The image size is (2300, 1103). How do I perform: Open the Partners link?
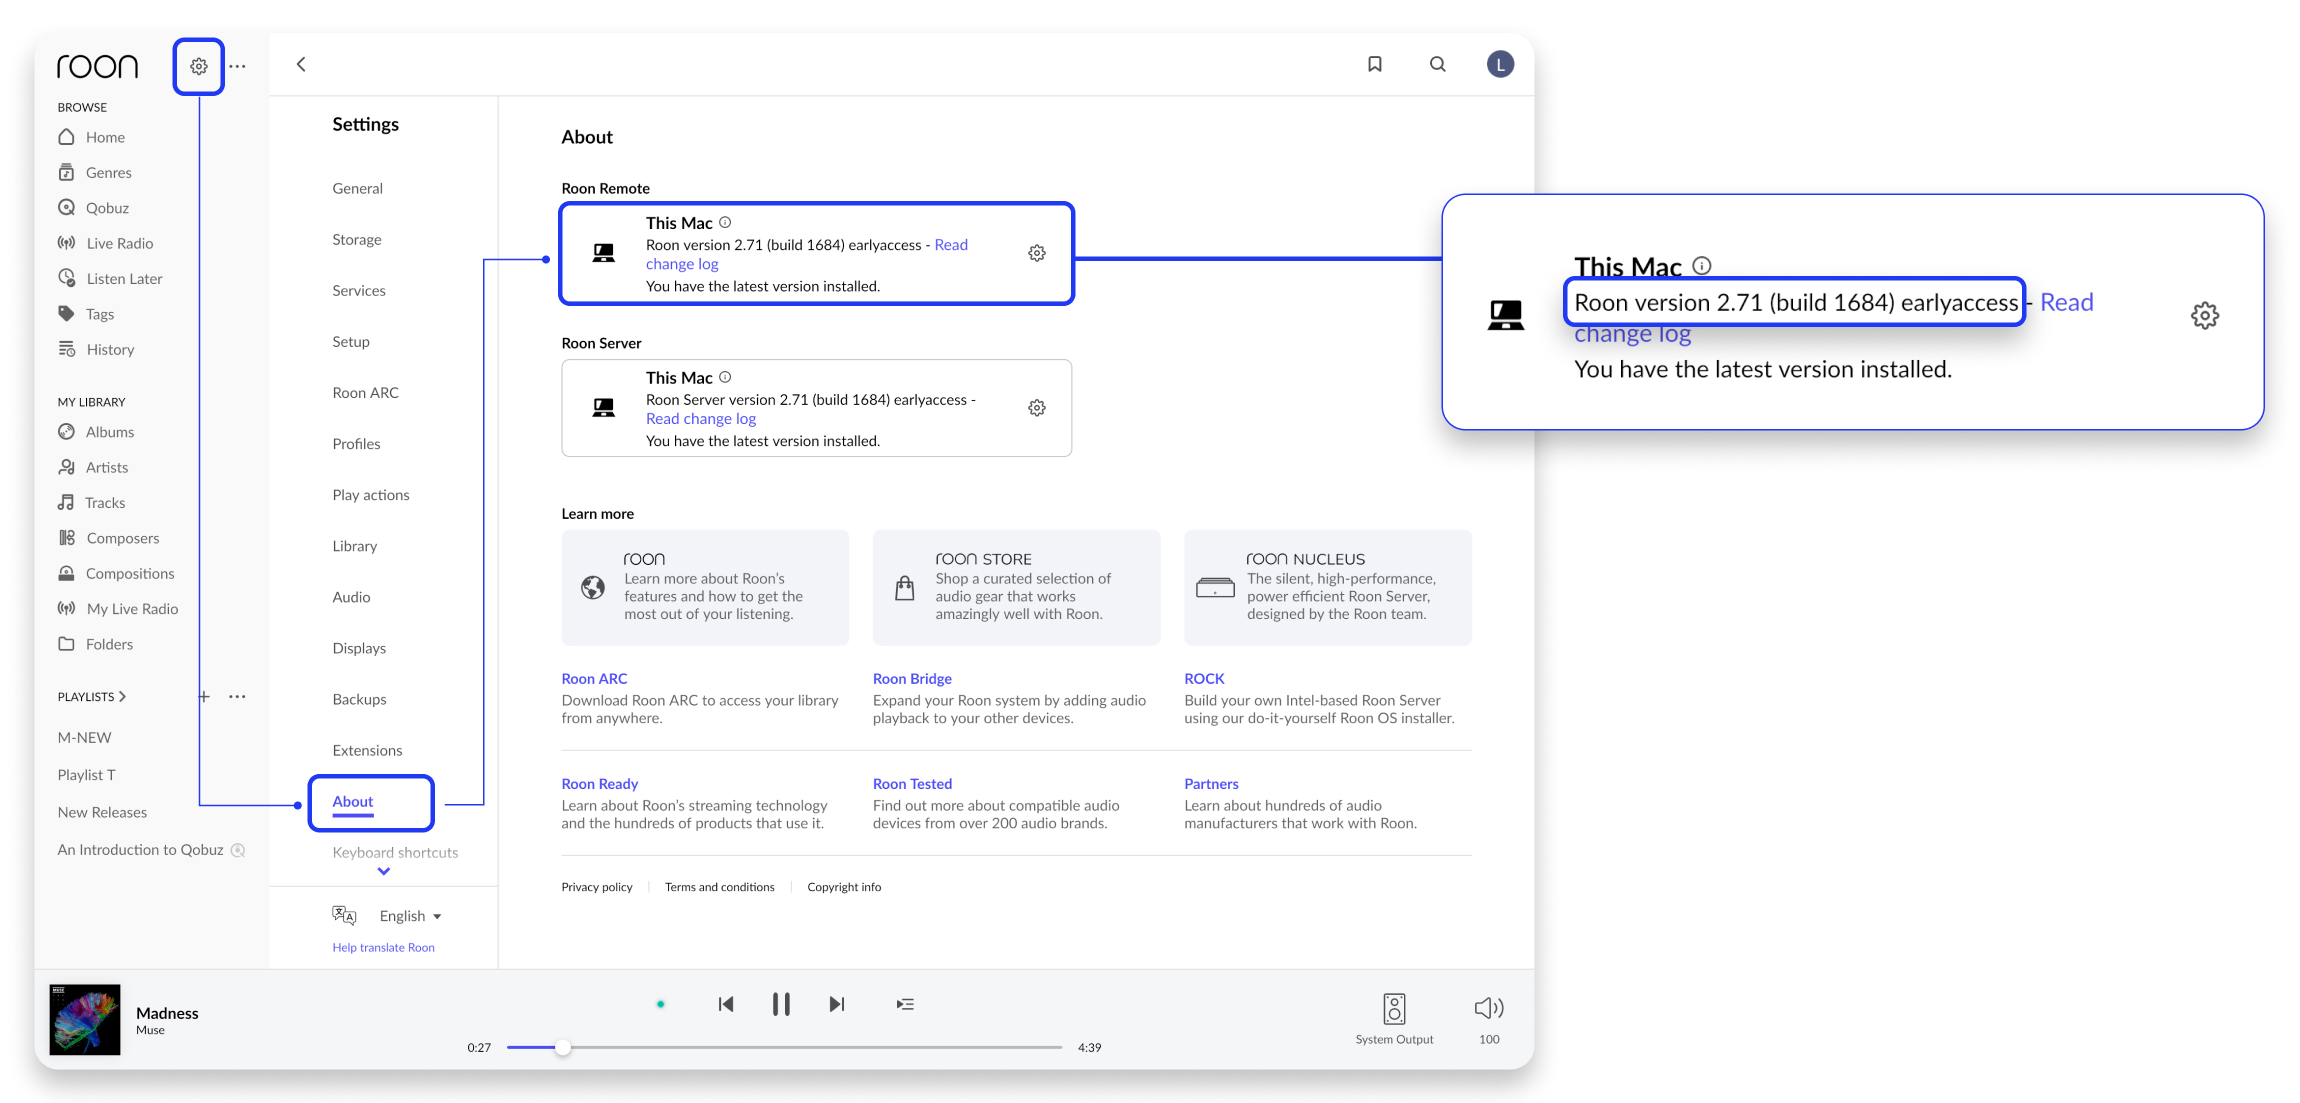coord(1211,783)
